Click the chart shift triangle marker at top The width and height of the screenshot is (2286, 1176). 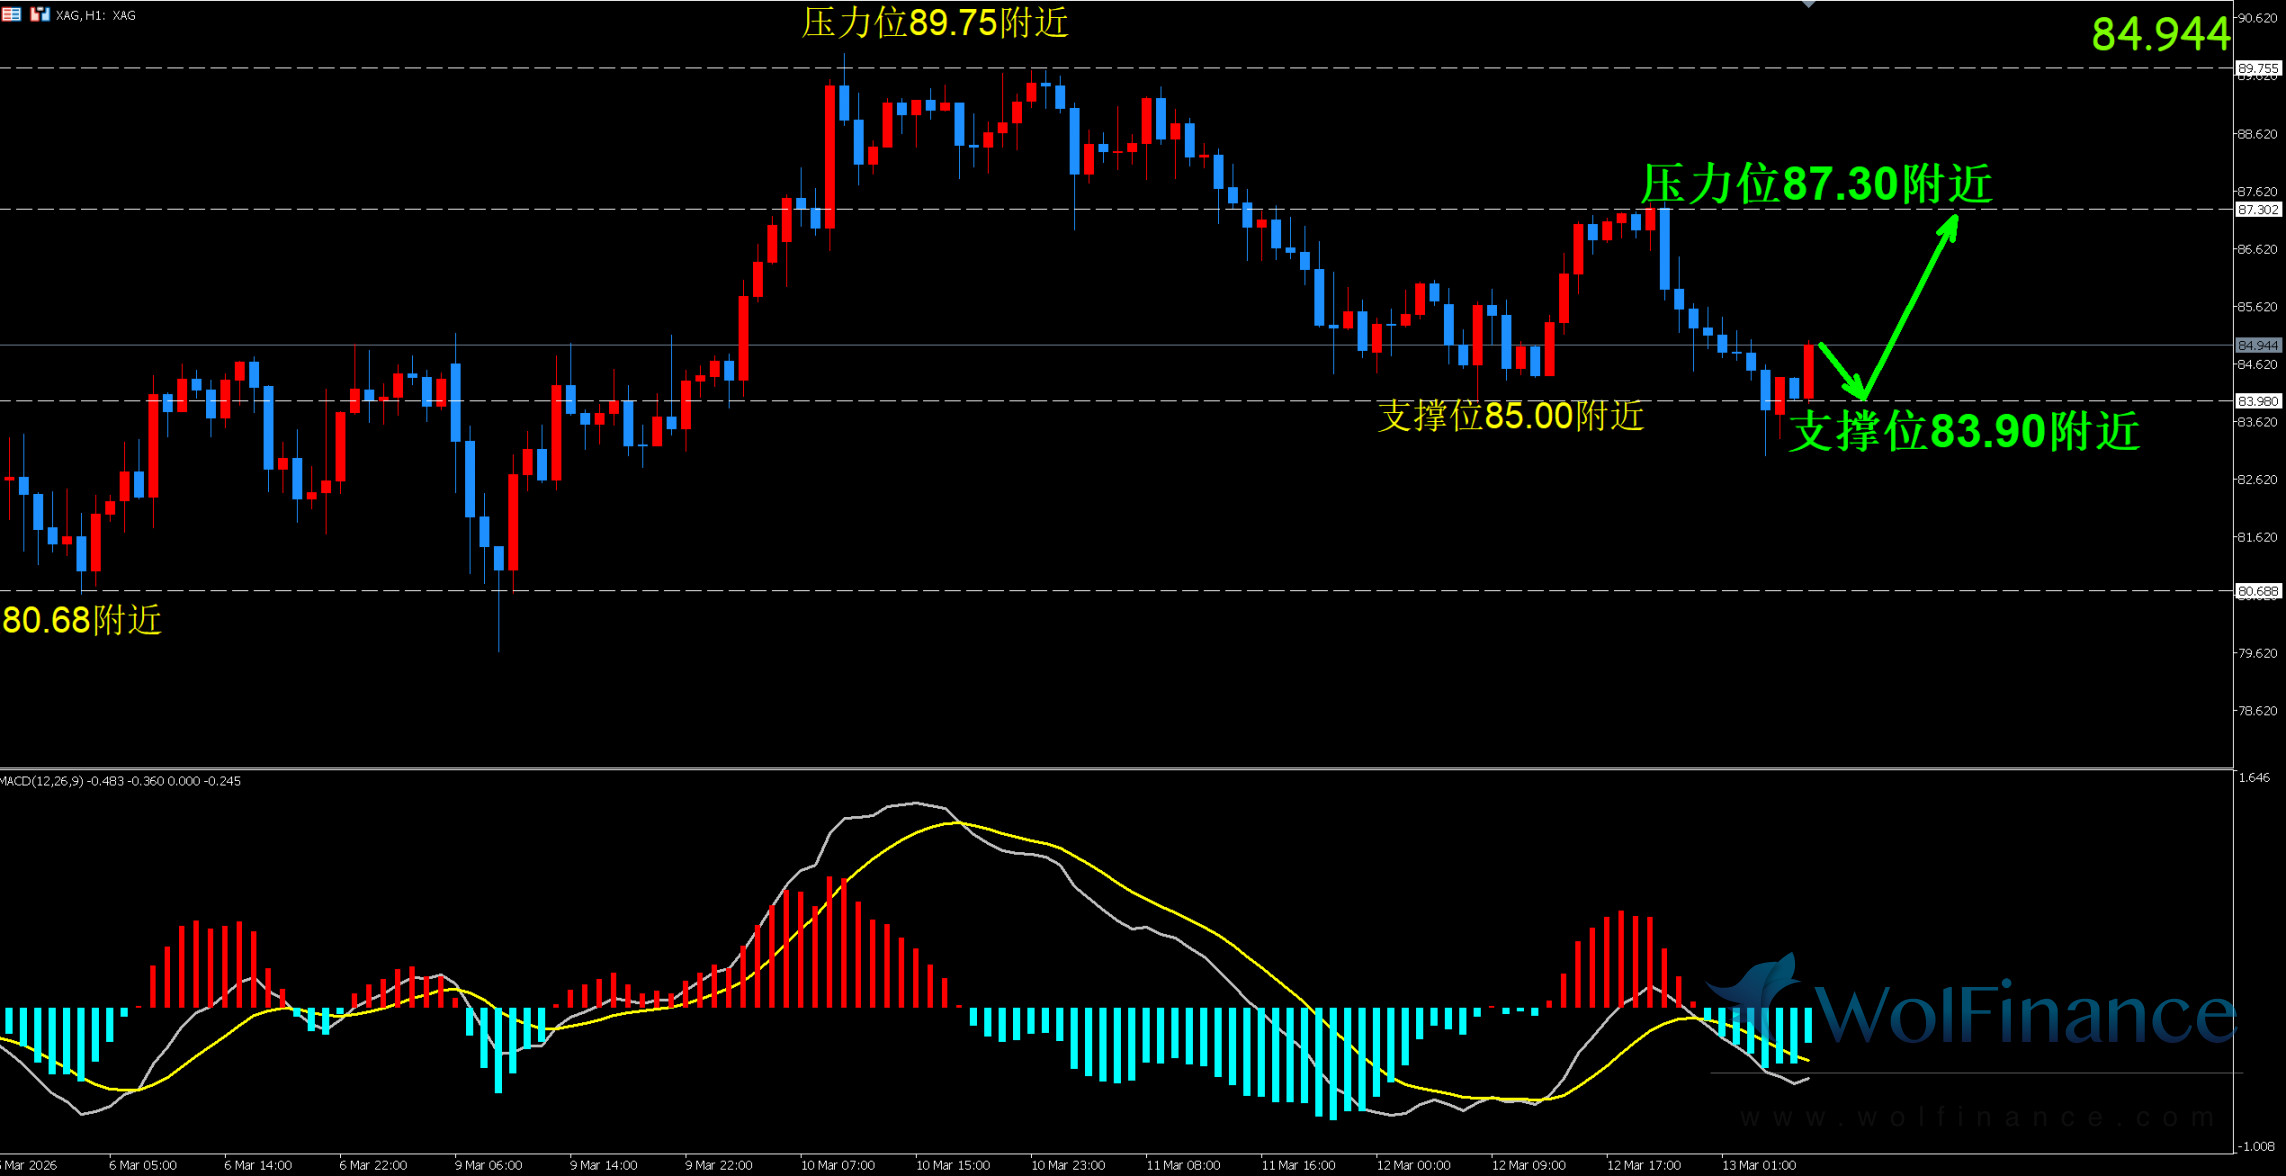[1808, 4]
